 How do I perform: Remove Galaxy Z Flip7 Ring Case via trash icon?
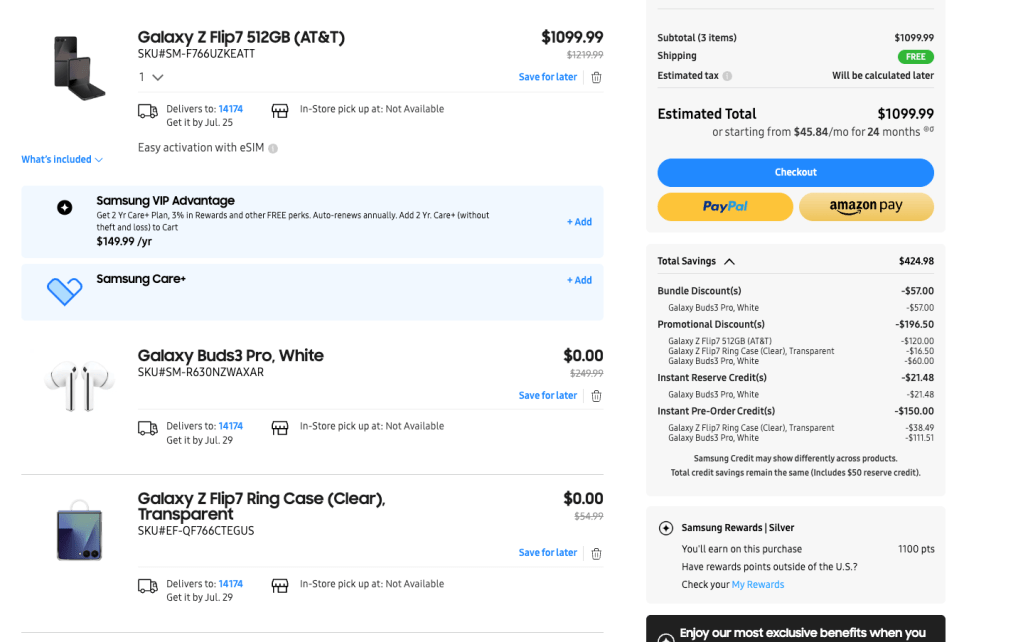tap(597, 553)
